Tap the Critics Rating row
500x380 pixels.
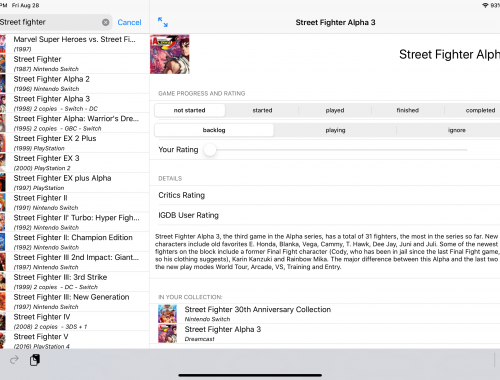click(x=325, y=195)
